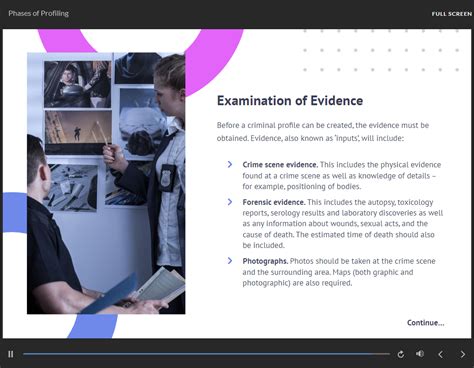Click the playback progress bar

(x=206, y=354)
